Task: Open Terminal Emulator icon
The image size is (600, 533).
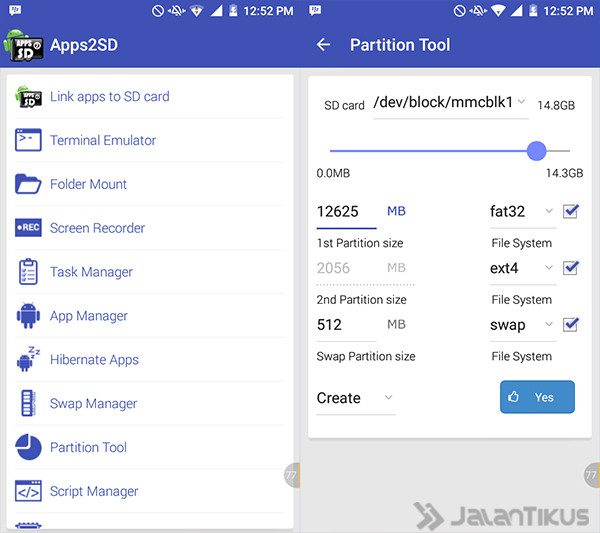Action: (x=28, y=141)
